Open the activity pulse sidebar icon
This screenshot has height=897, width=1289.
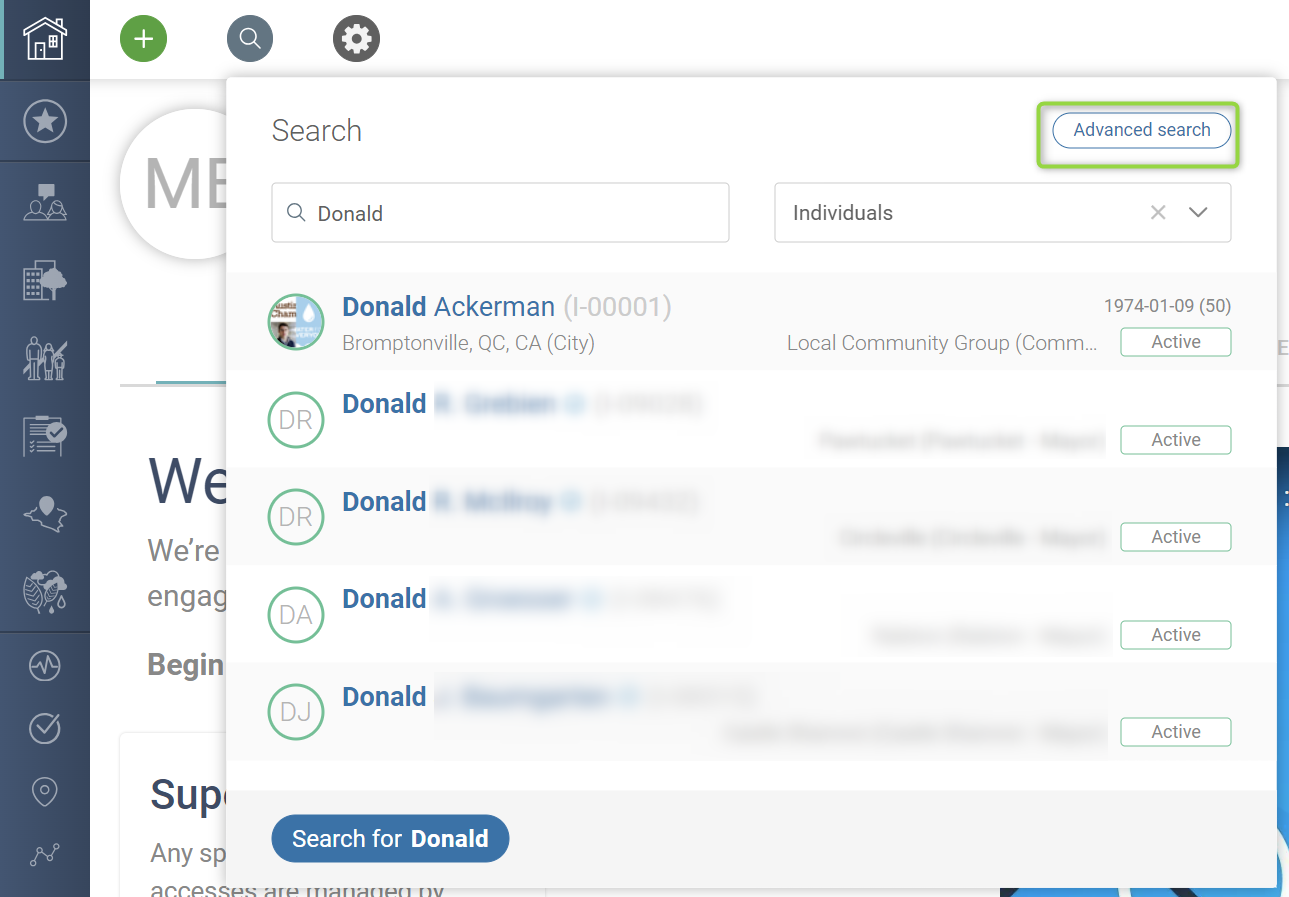(x=45, y=666)
